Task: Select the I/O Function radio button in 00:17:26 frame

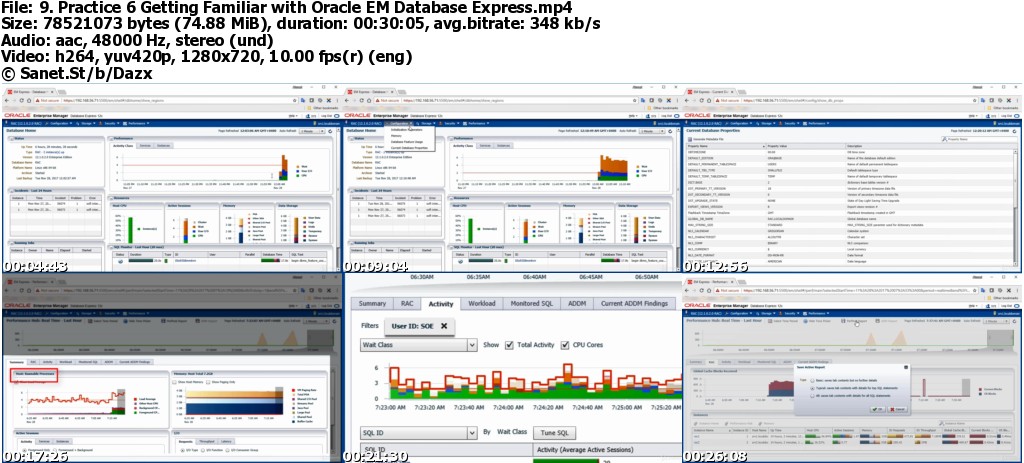Action: (203, 450)
